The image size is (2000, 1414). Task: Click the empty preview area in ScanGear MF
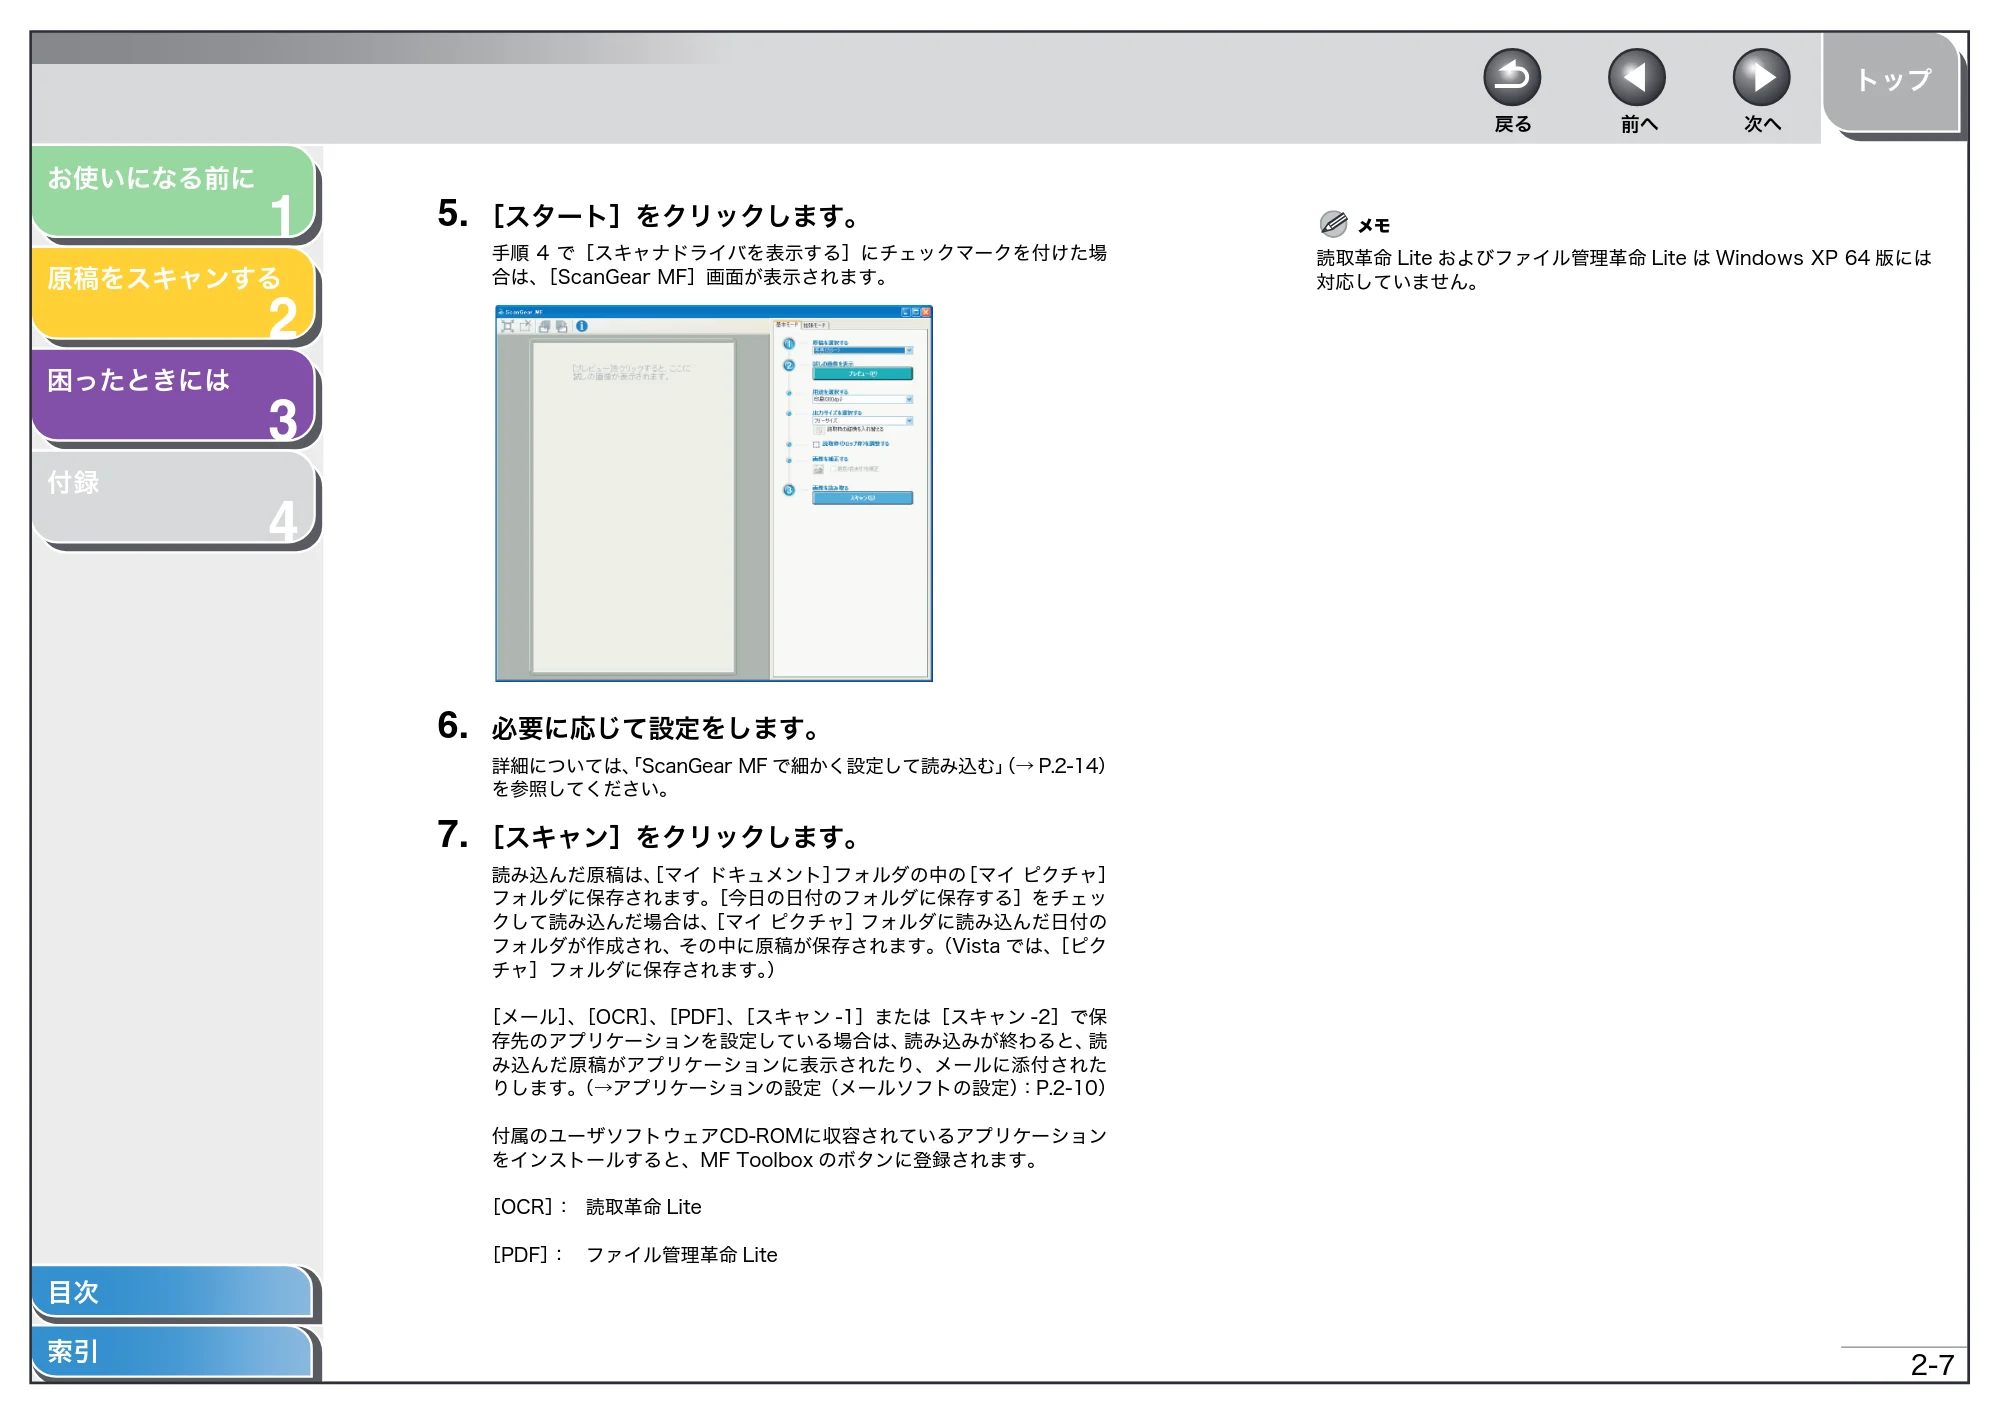click(634, 508)
